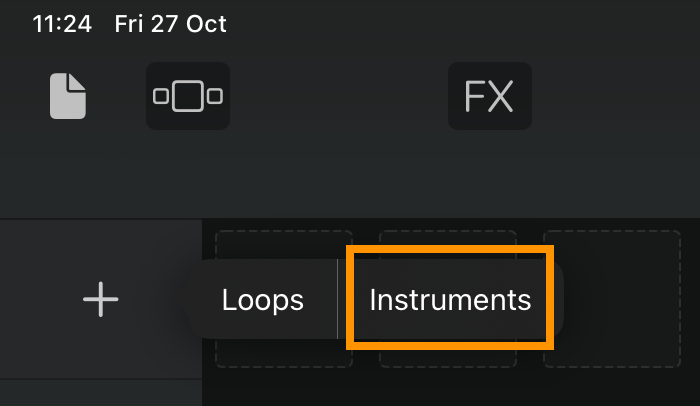Viewport: 700px width, 406px height.
Task: Click the empty track header below plus
Action: coord(101,393)
